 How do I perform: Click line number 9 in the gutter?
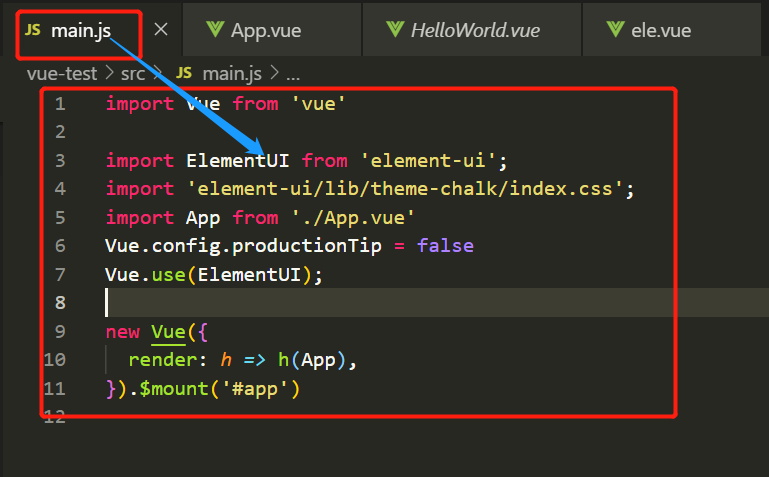coord(60,332)
